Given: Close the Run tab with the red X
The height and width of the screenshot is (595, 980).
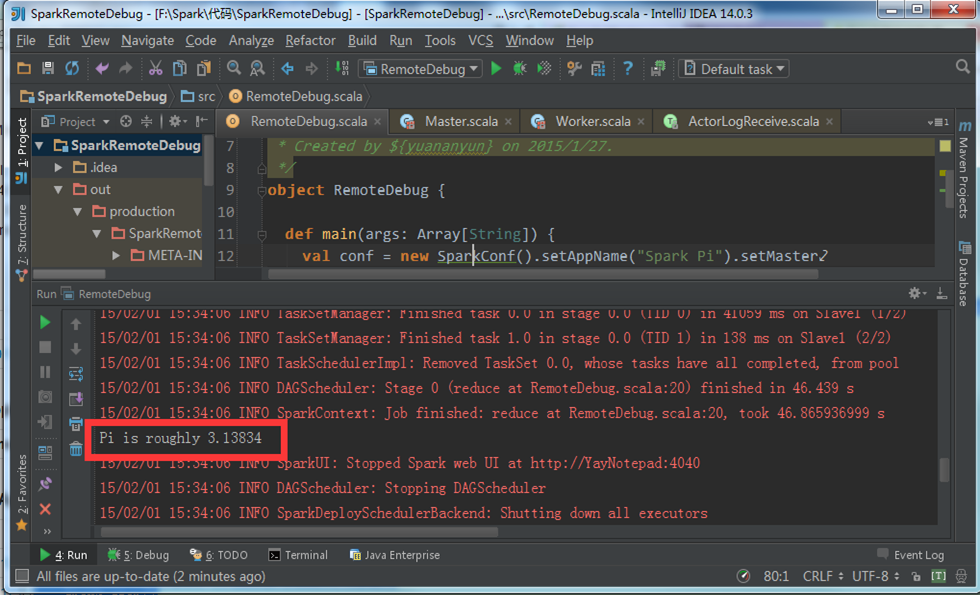Looking at the screenshot, I should click(45, 509).
